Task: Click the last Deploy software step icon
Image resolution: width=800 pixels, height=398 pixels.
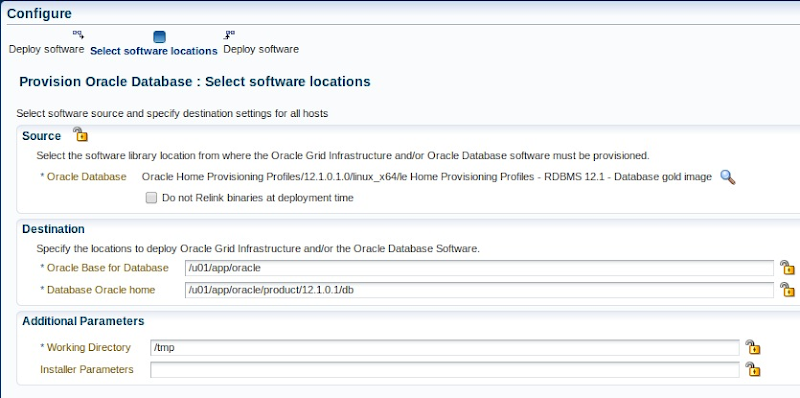Action: [x=229, y=35]
